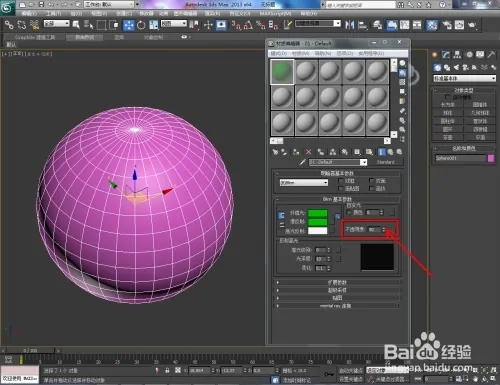The width and height of the screenshot is (500, 385).
Task: Select the green material sample slot
Action: tap(282, 71)
